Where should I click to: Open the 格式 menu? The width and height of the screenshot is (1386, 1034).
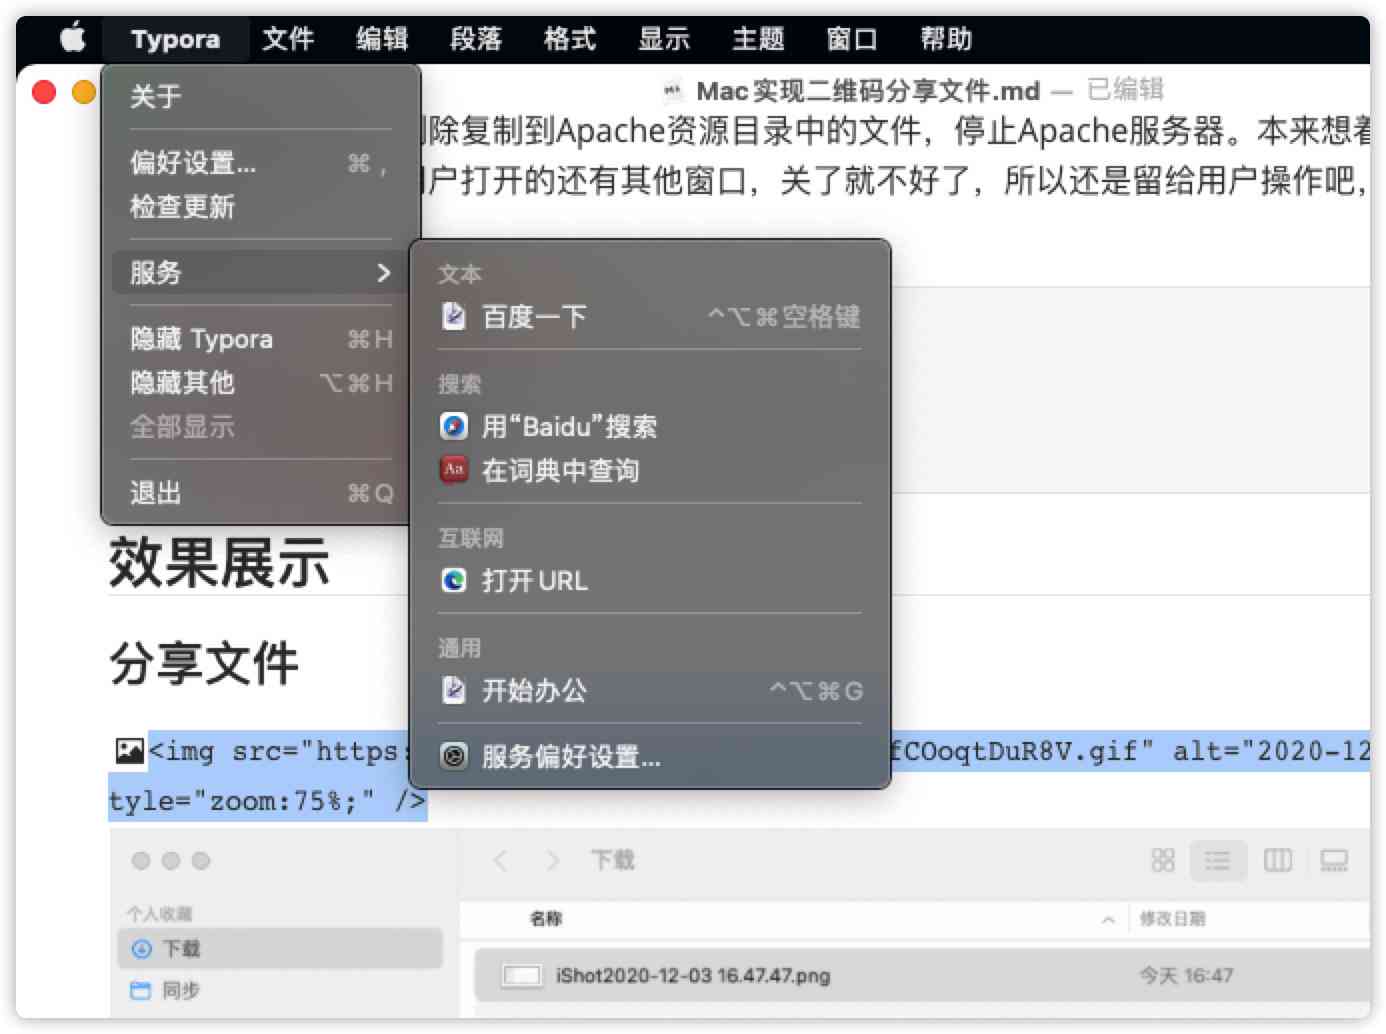pos(570,39)
